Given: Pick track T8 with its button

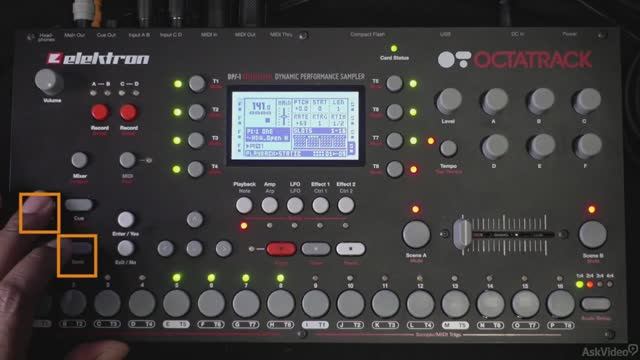Looking at the screenshot, I should pos(394,169).
